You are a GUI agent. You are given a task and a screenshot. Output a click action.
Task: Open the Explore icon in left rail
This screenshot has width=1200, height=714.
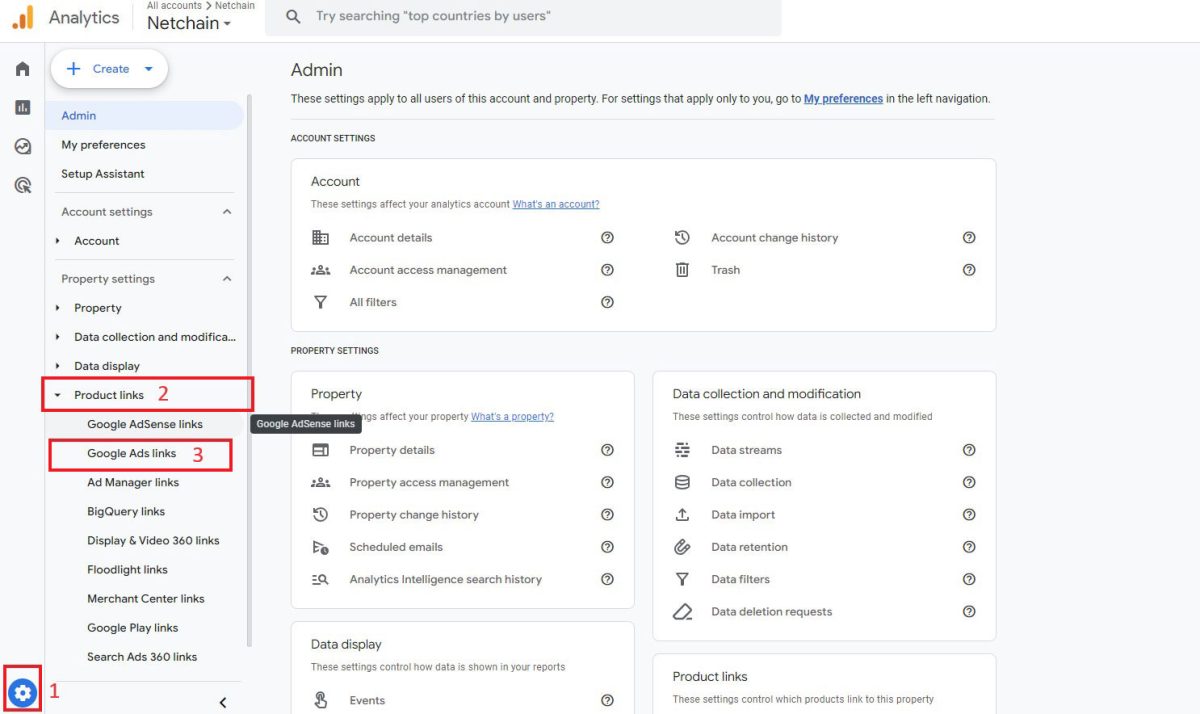[22, 146]
